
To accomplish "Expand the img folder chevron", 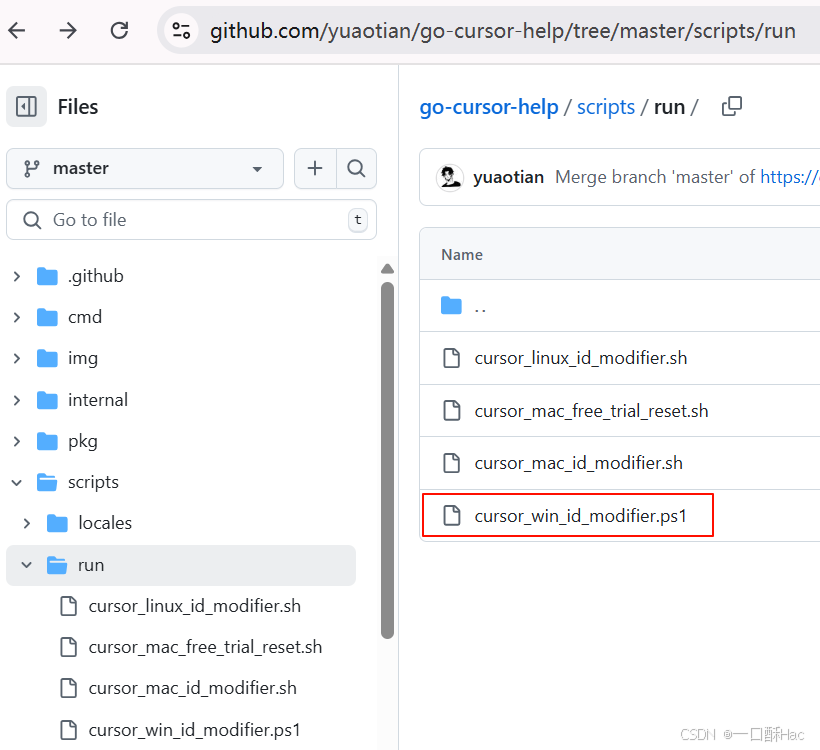I will tap(17, 358).
